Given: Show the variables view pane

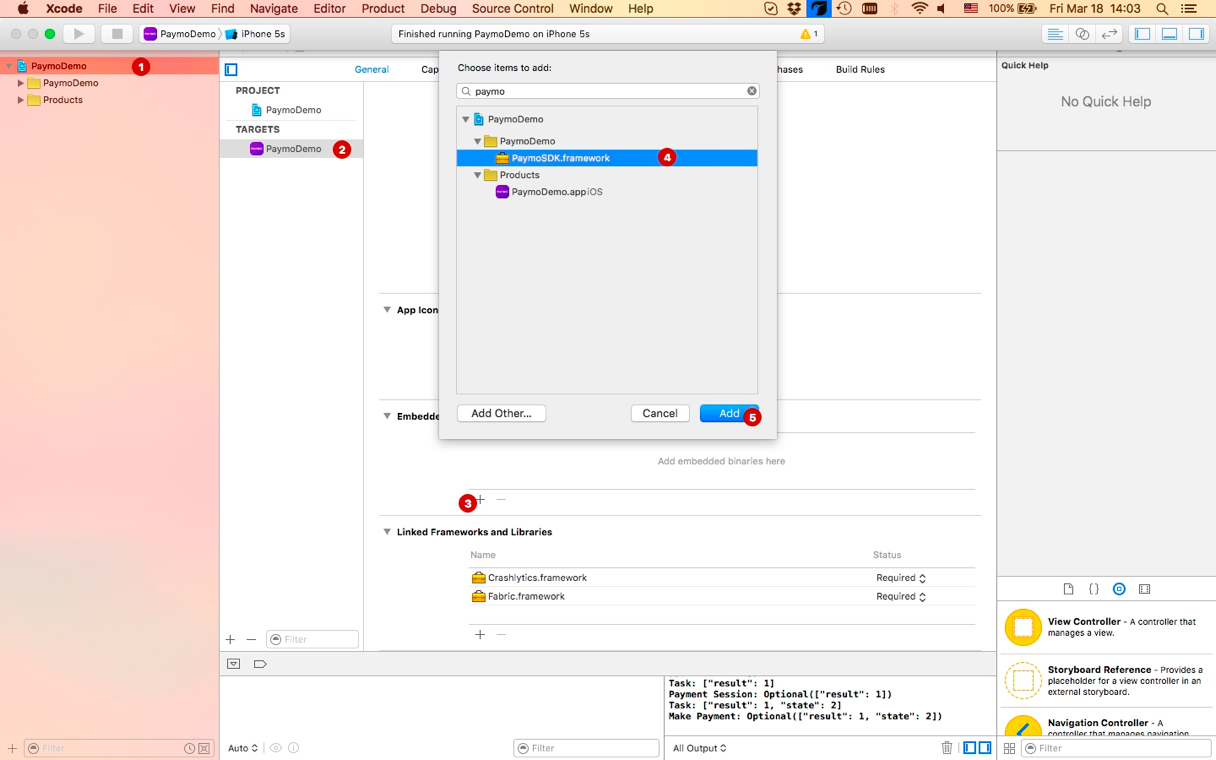Looking at the screenshot, I should [970, 748].
